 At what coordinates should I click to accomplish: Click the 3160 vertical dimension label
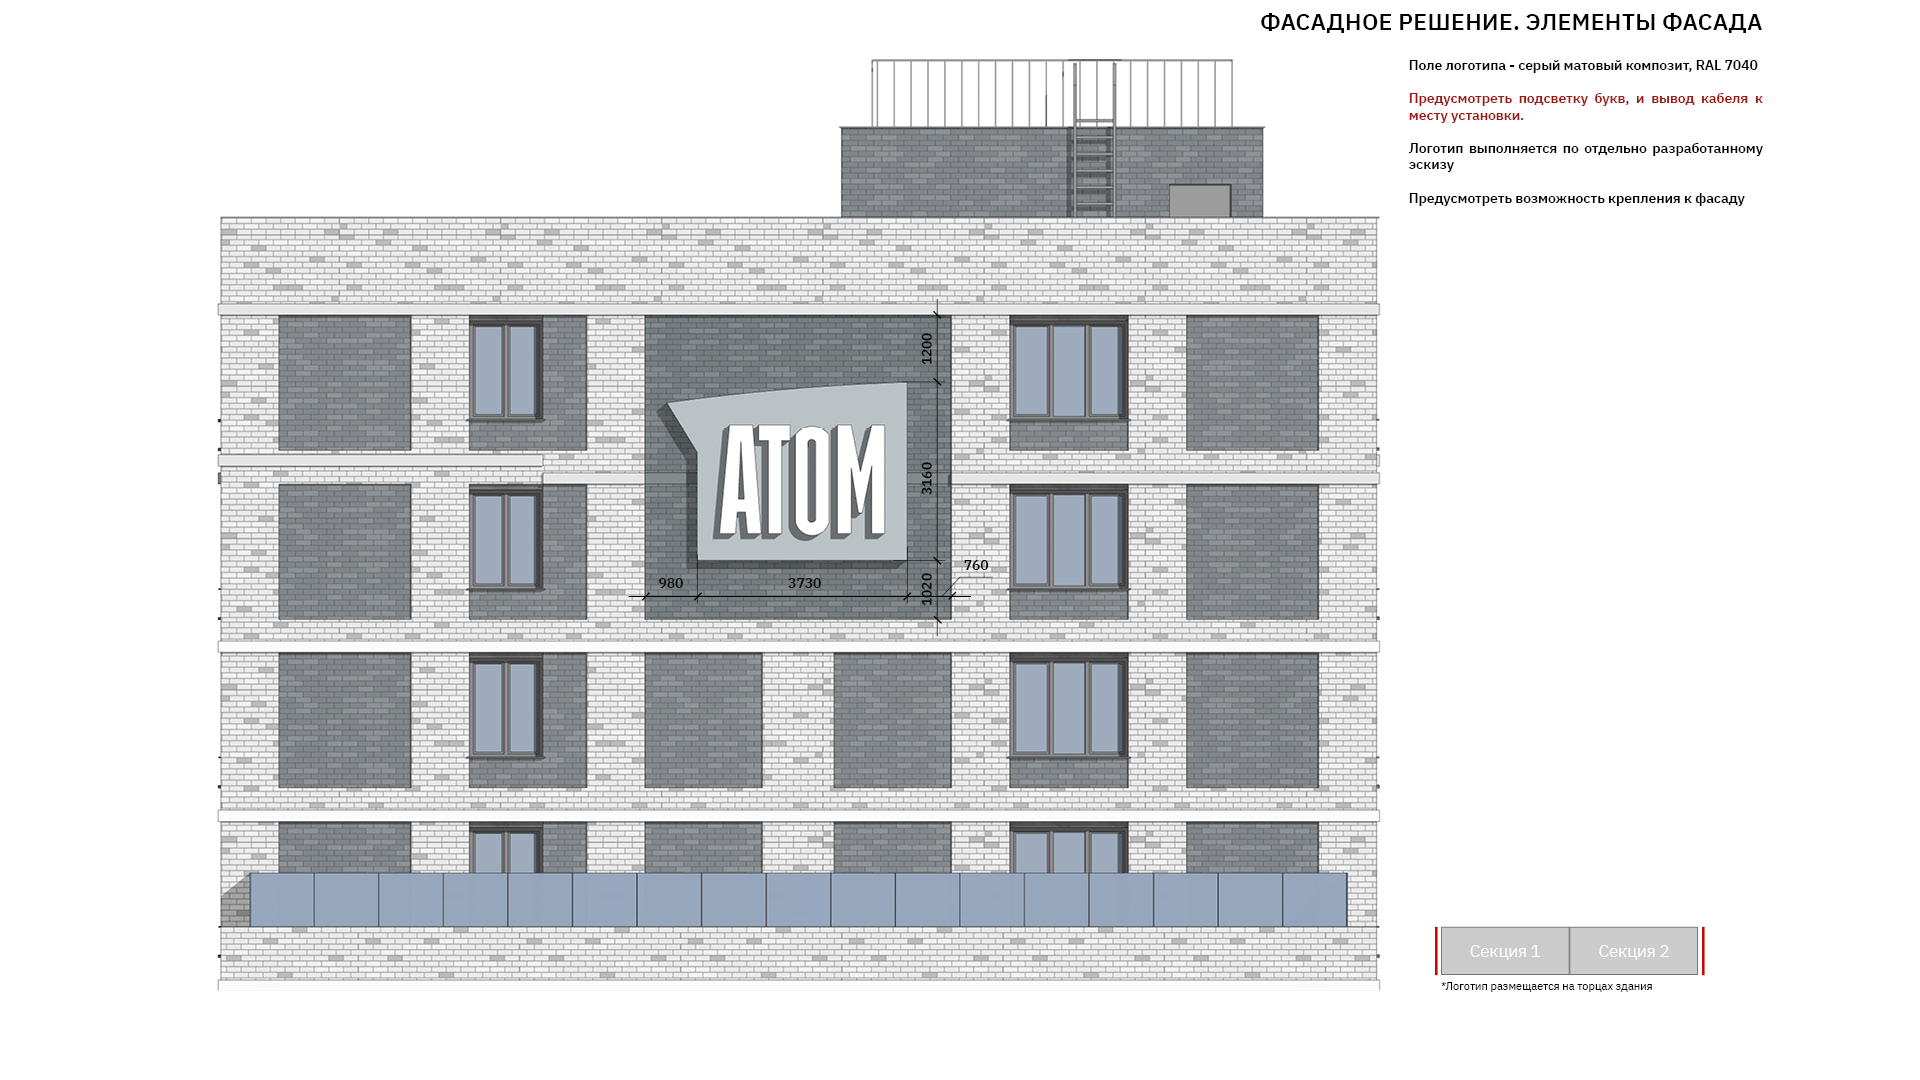[927, 478]
